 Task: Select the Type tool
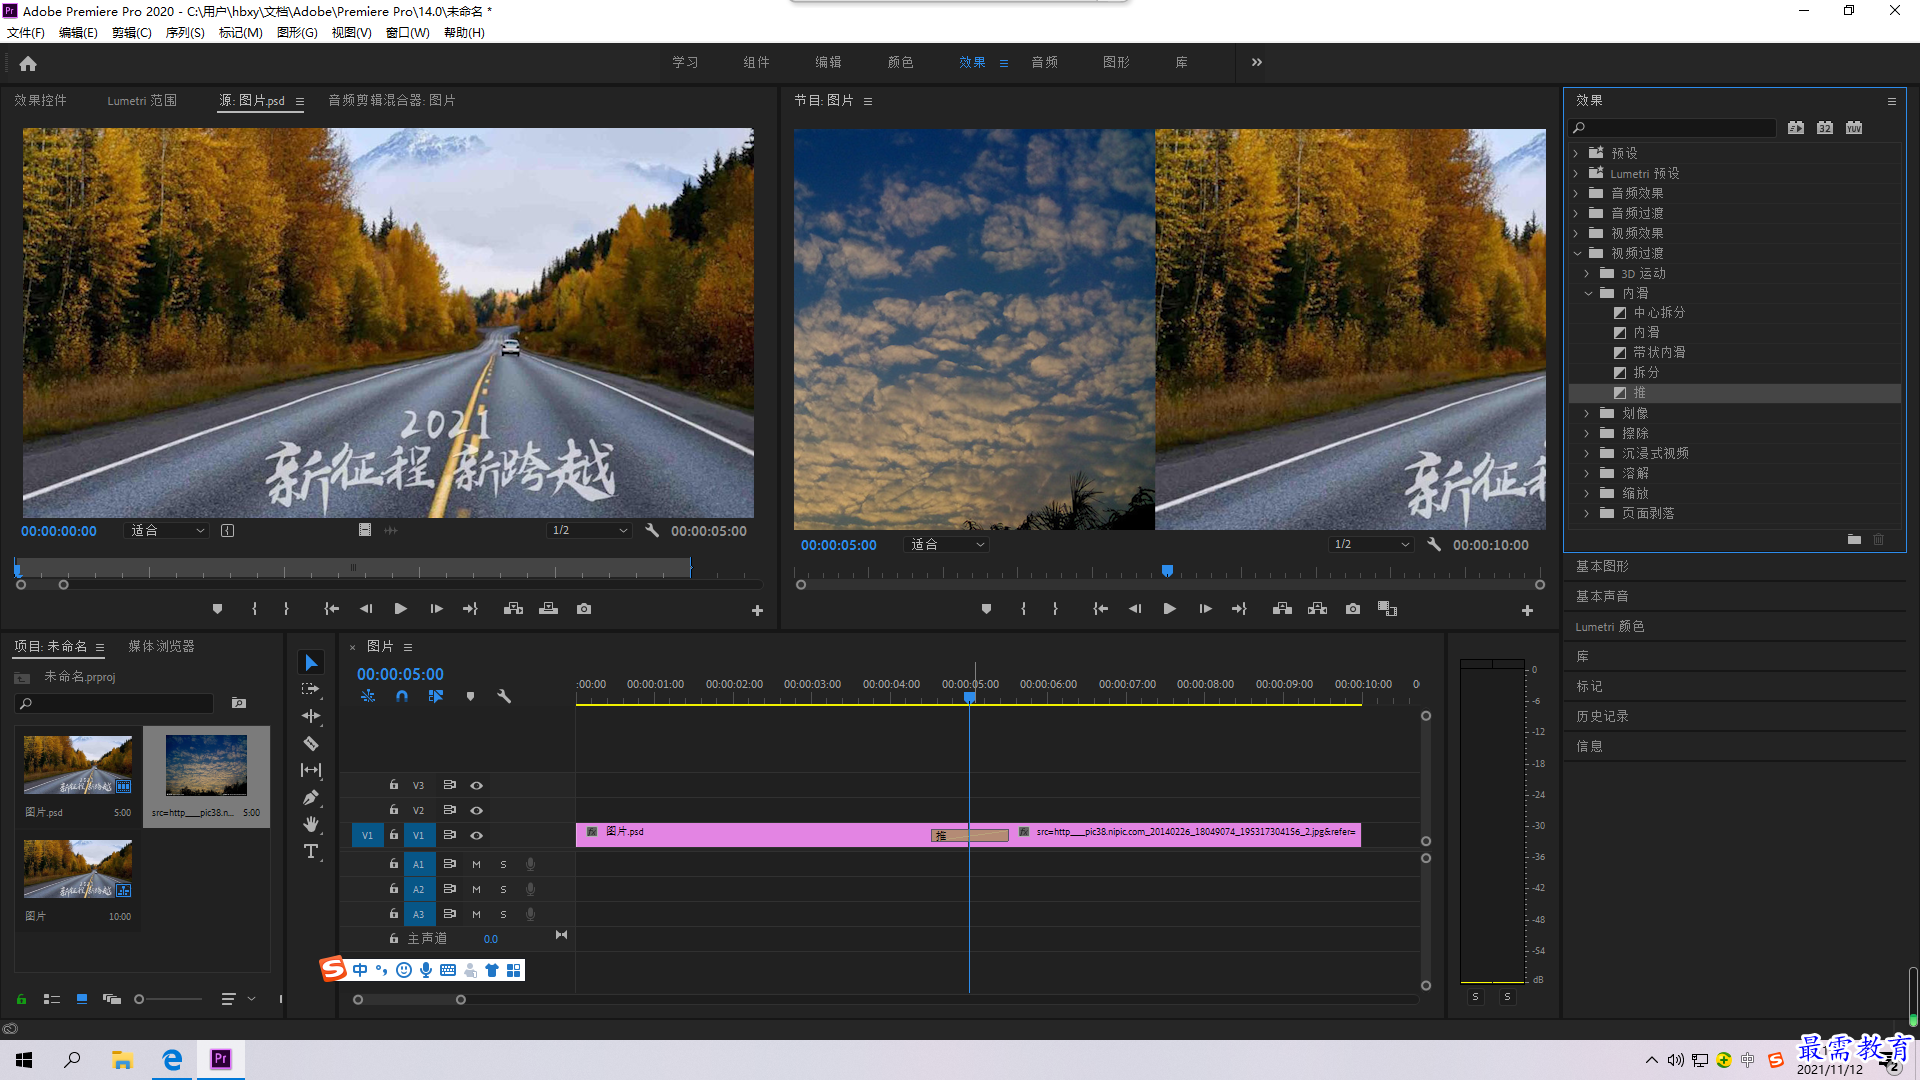[x=311, y=851]
